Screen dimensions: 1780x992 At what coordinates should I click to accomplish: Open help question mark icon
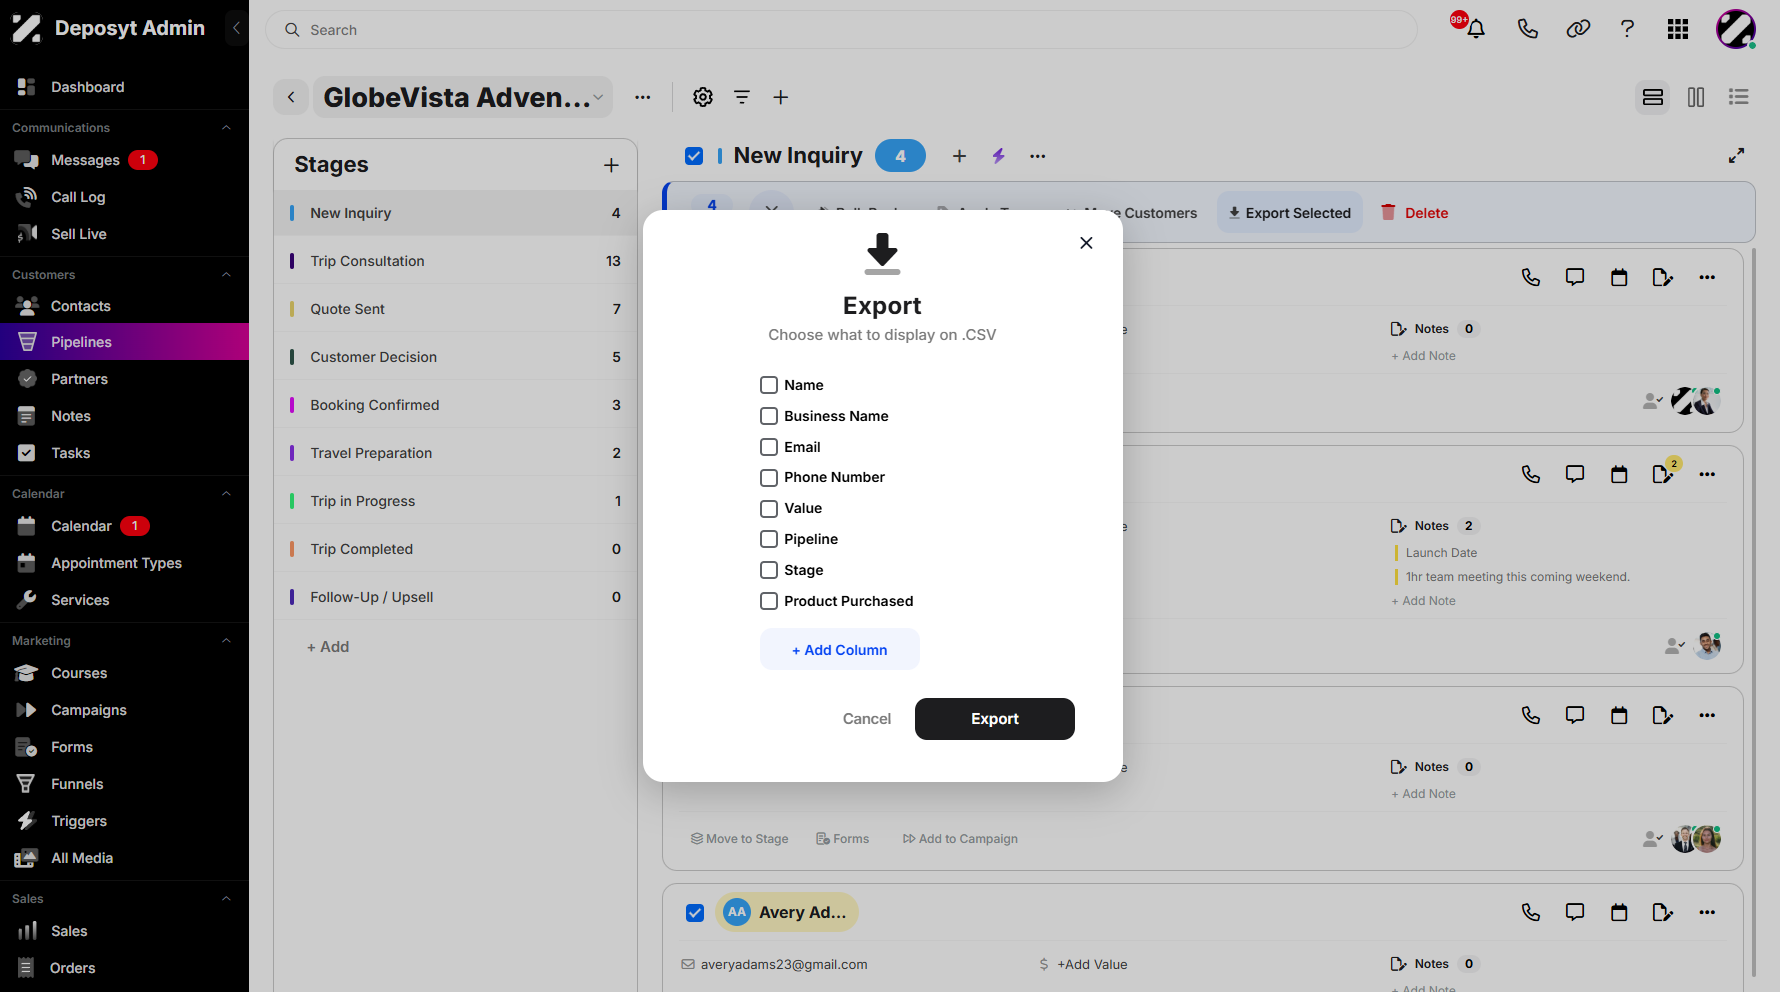(1627, 29)
